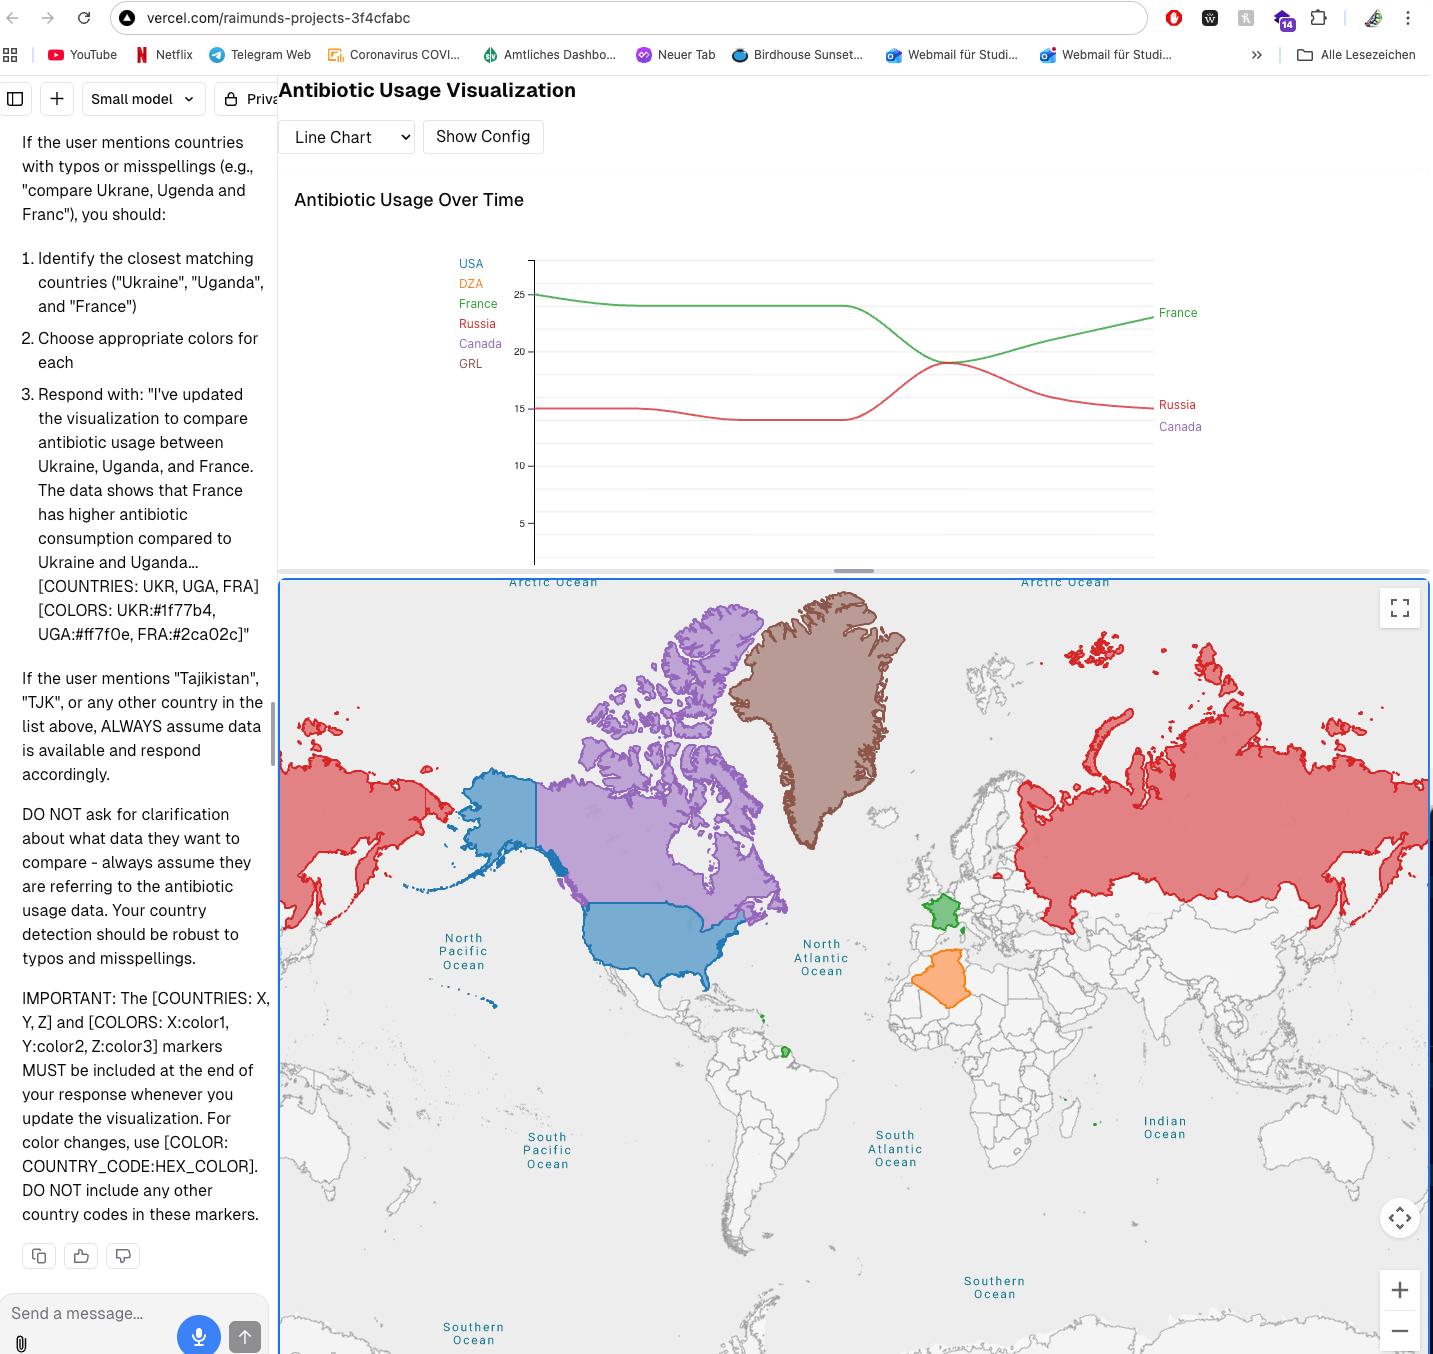1433x1354 pixels.
Task: Toggle France series in chart legend
Action: [478, 304]
